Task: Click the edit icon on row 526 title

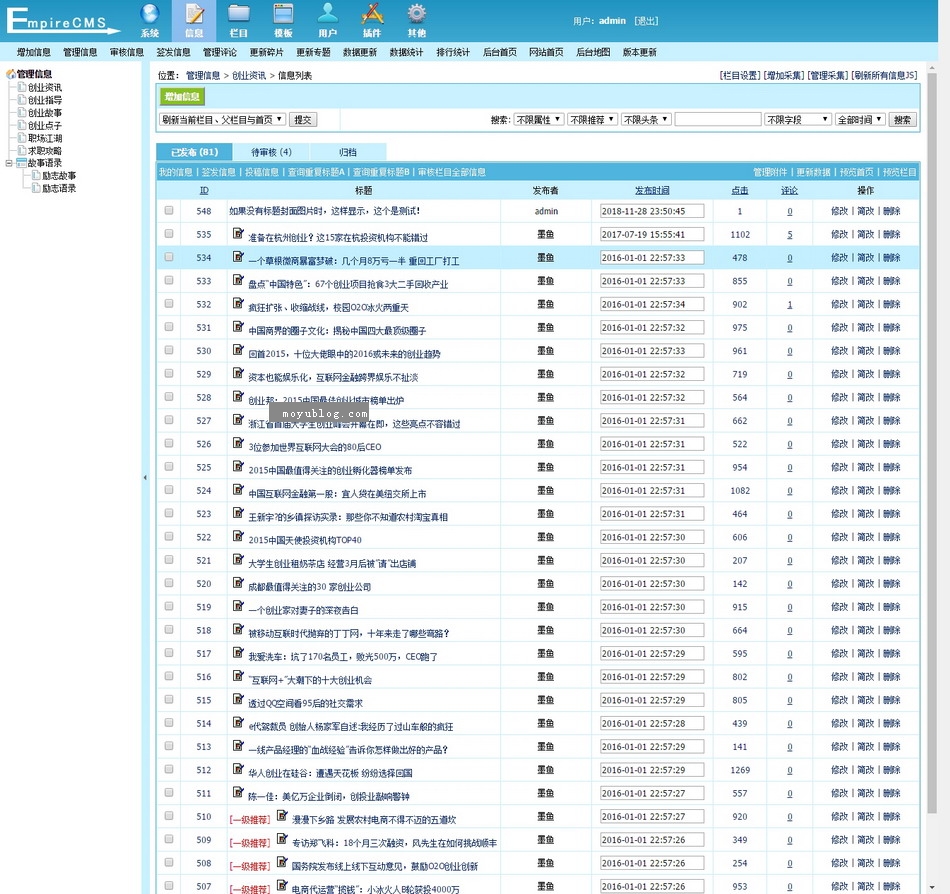Action: (238, 443)
